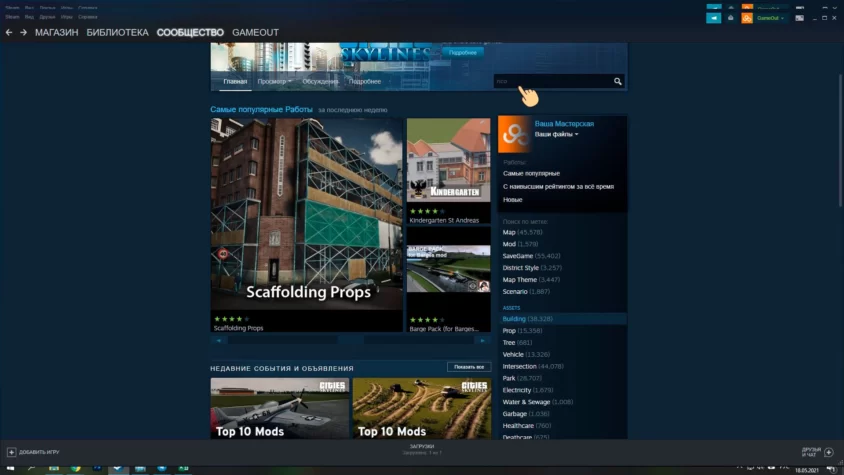Viewport: 844px width, 475px height.
Task: Go to БИБЛИОТЕКА section
Action: click(x=117, y=32)
